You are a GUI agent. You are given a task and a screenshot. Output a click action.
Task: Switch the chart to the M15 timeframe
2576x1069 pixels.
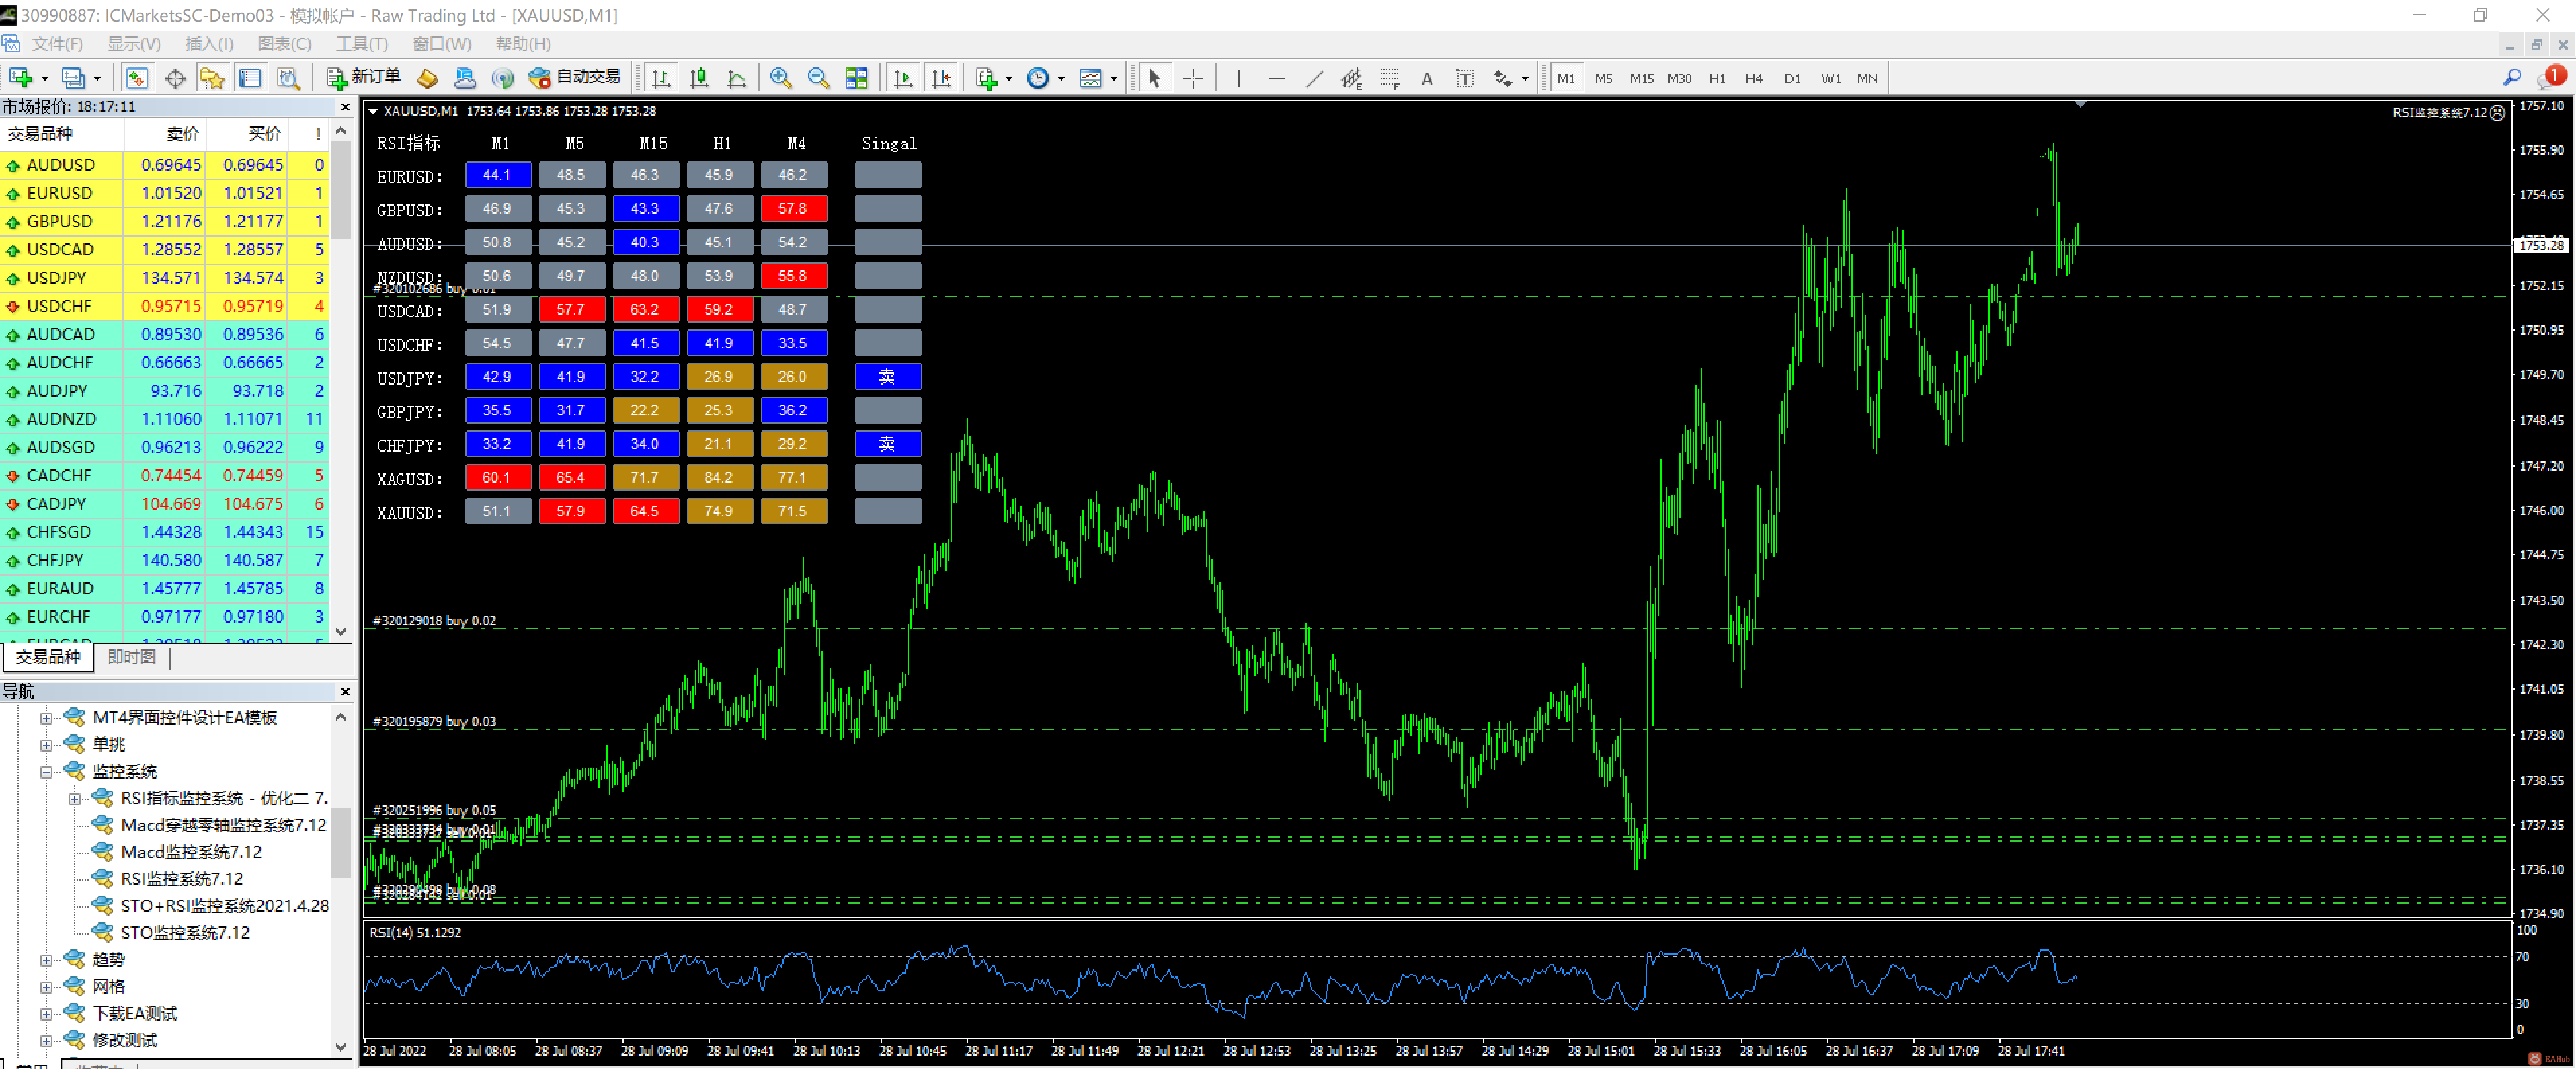pyautogui.click(x=1641, y=78)
